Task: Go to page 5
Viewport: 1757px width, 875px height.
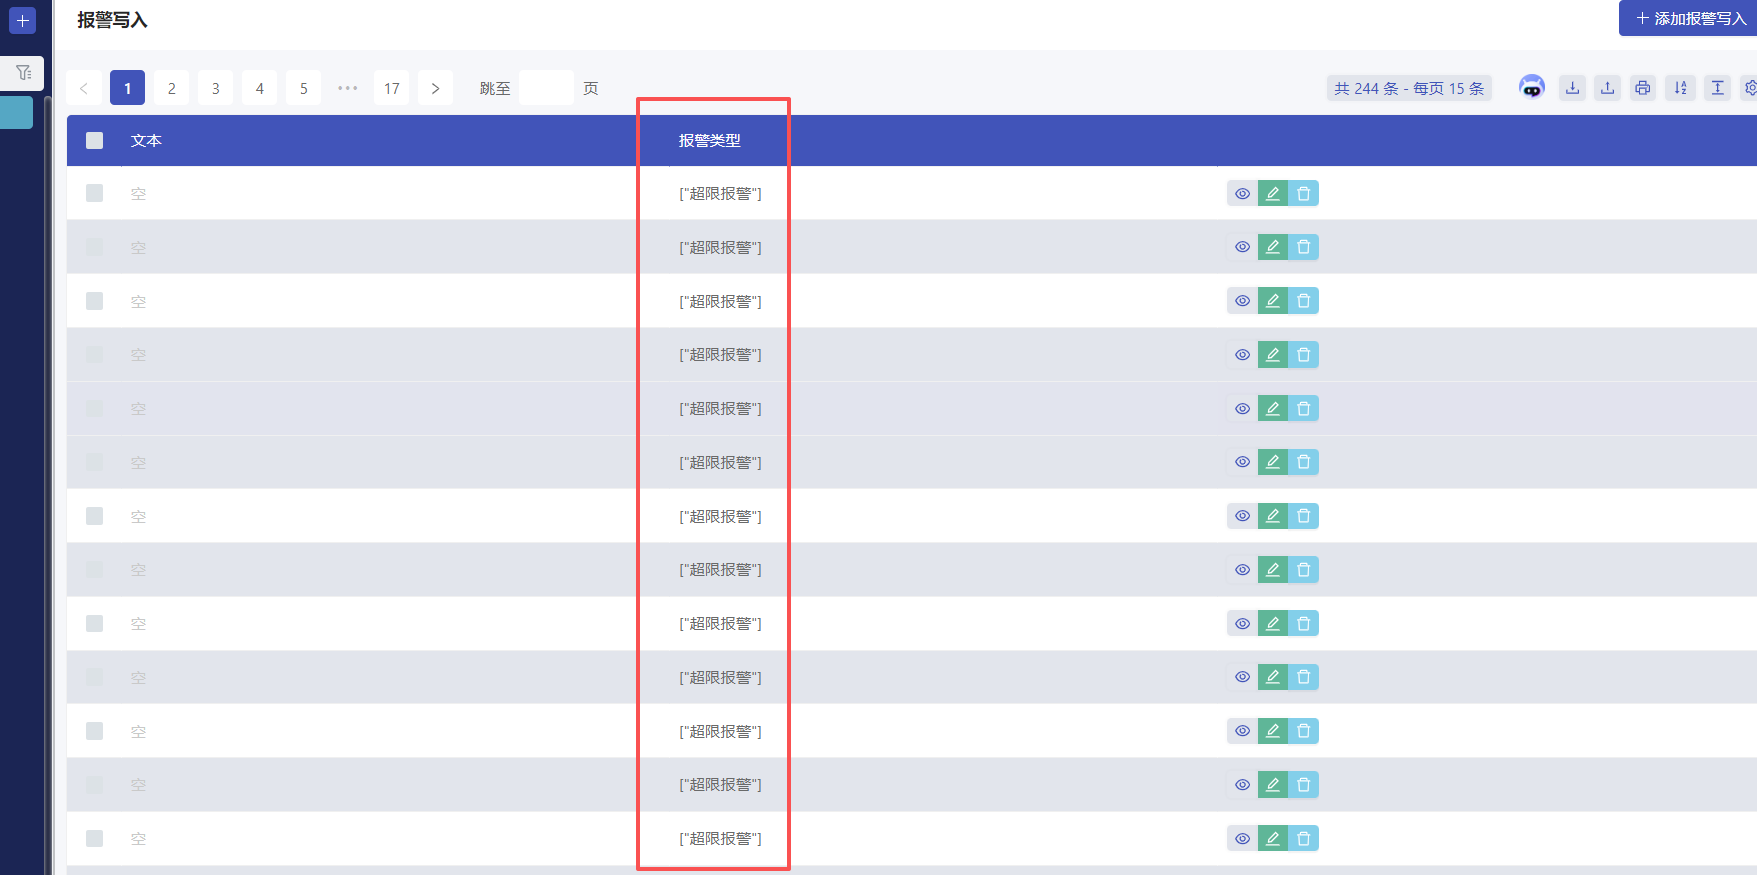Action: (x=303, y=88)
